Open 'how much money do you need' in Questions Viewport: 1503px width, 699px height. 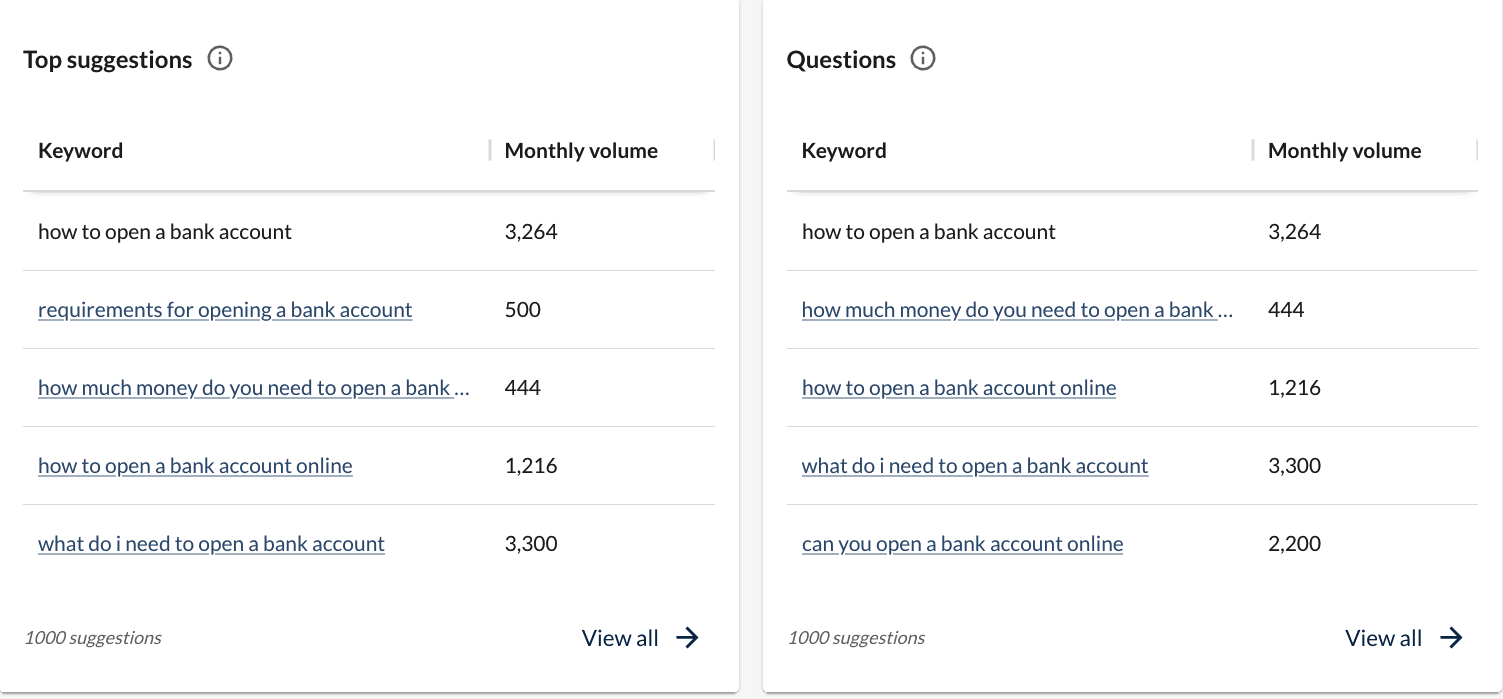click(1017, 310)
